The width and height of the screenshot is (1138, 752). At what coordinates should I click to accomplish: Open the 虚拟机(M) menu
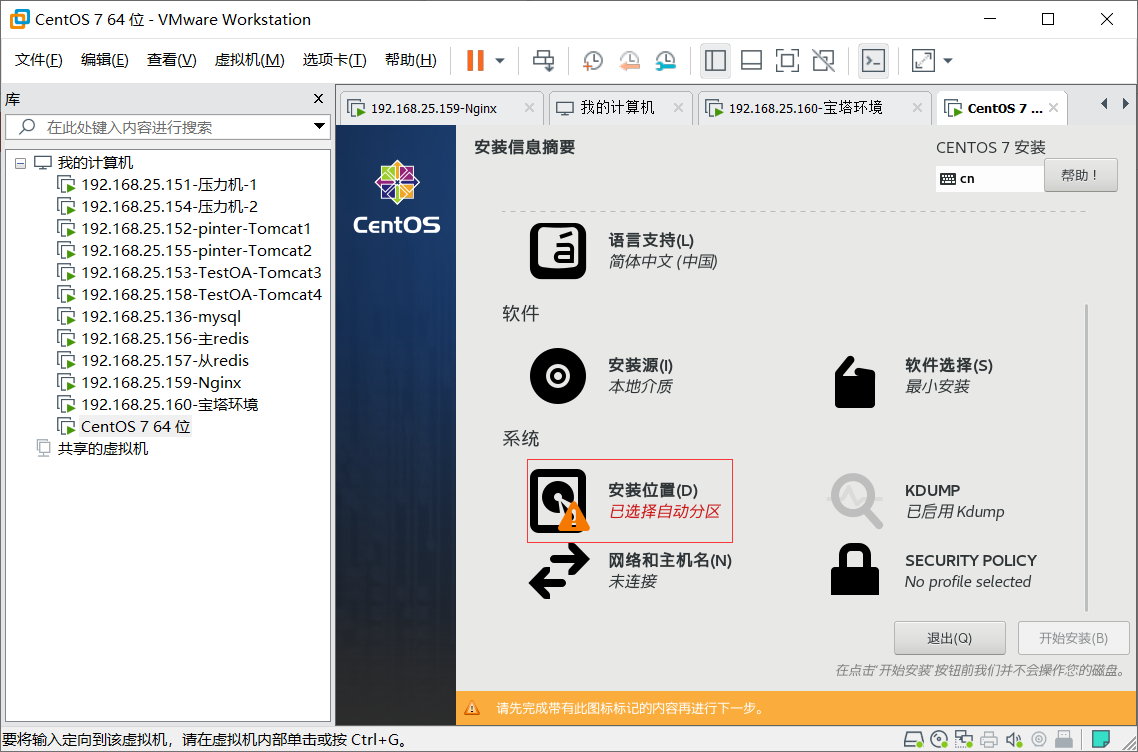[x=249, y=60]
